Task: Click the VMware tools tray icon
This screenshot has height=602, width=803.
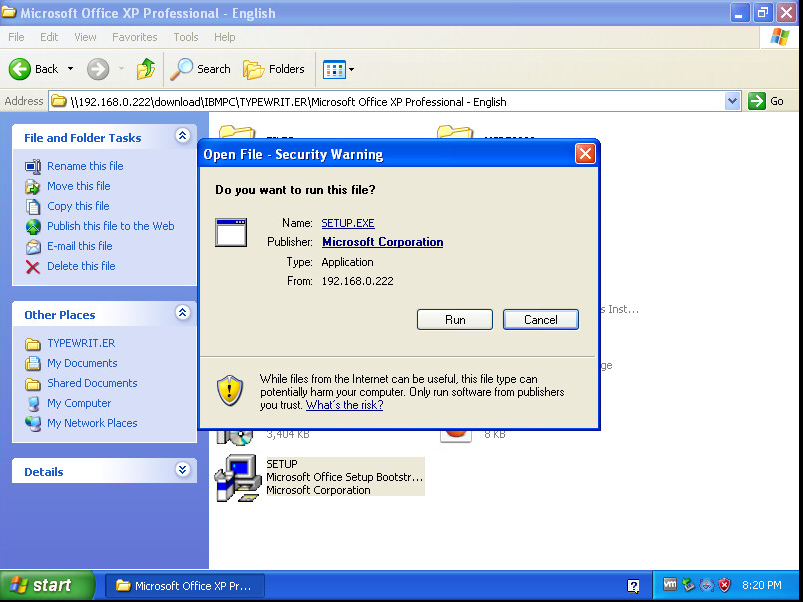Action: 669,584
